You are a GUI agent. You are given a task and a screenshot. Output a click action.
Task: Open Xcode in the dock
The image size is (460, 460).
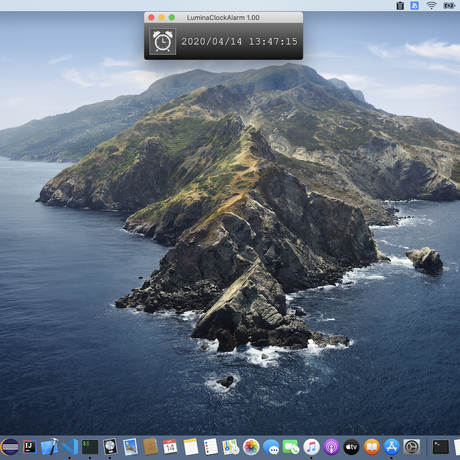coord(50,447)
